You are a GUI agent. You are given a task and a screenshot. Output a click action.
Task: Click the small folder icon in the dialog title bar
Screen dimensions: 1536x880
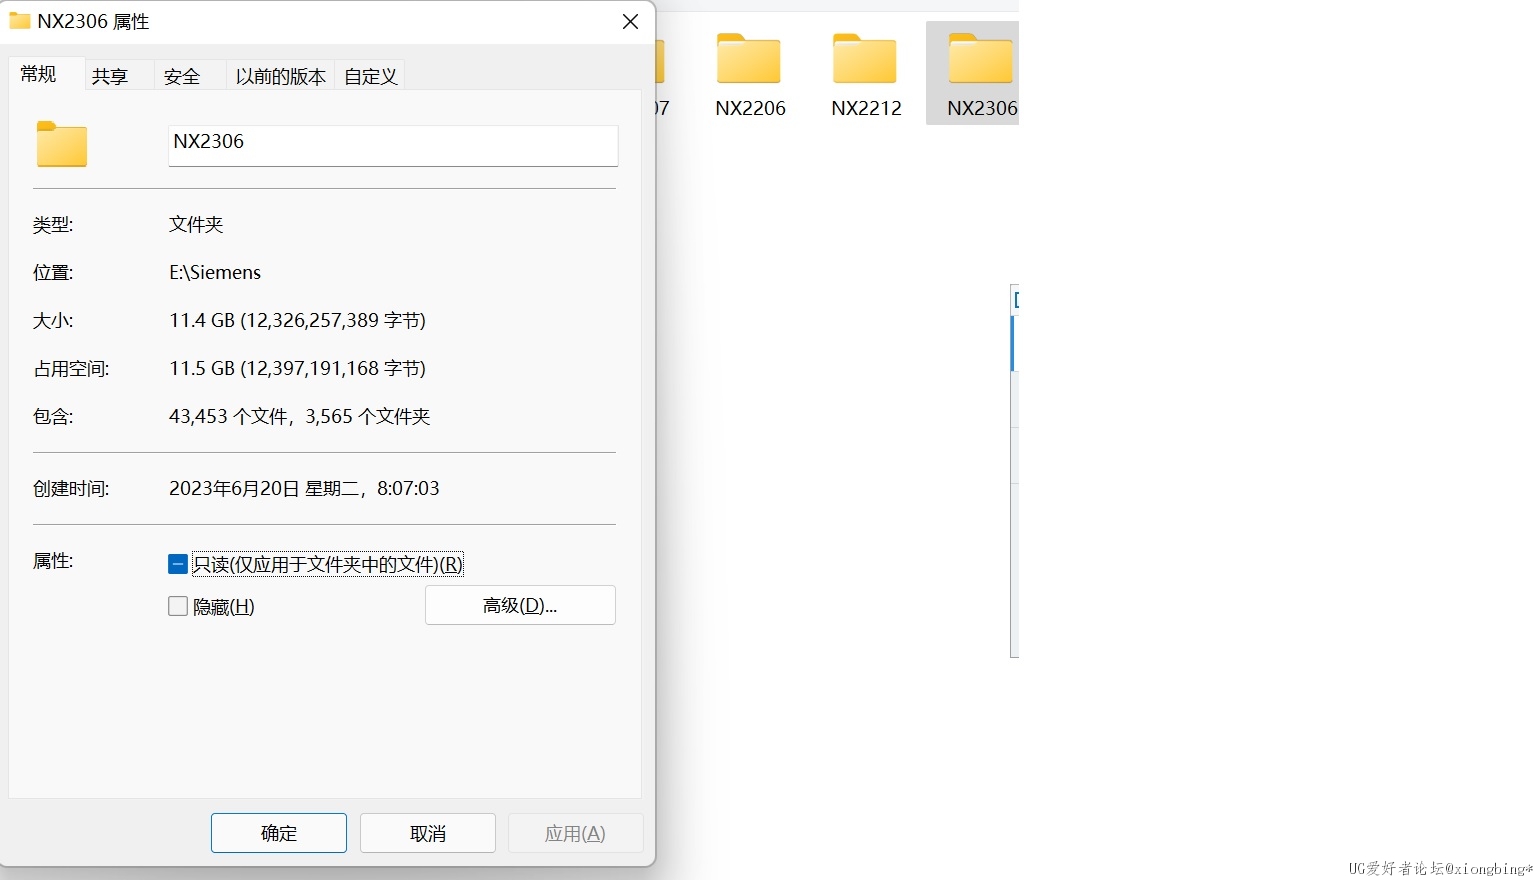tap(19, 21)
